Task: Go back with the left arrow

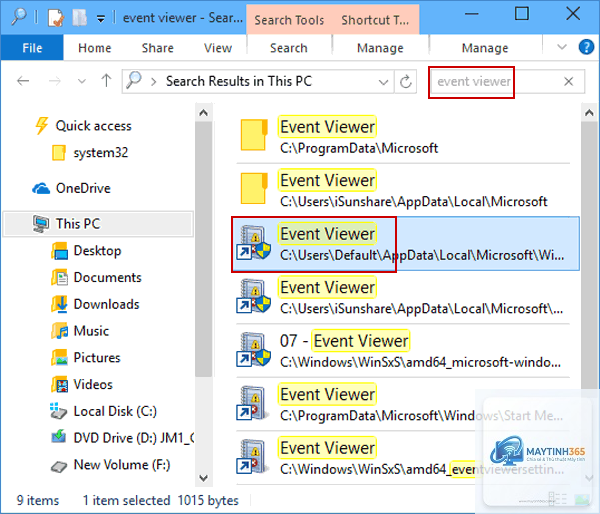Action: click(23, 81)
